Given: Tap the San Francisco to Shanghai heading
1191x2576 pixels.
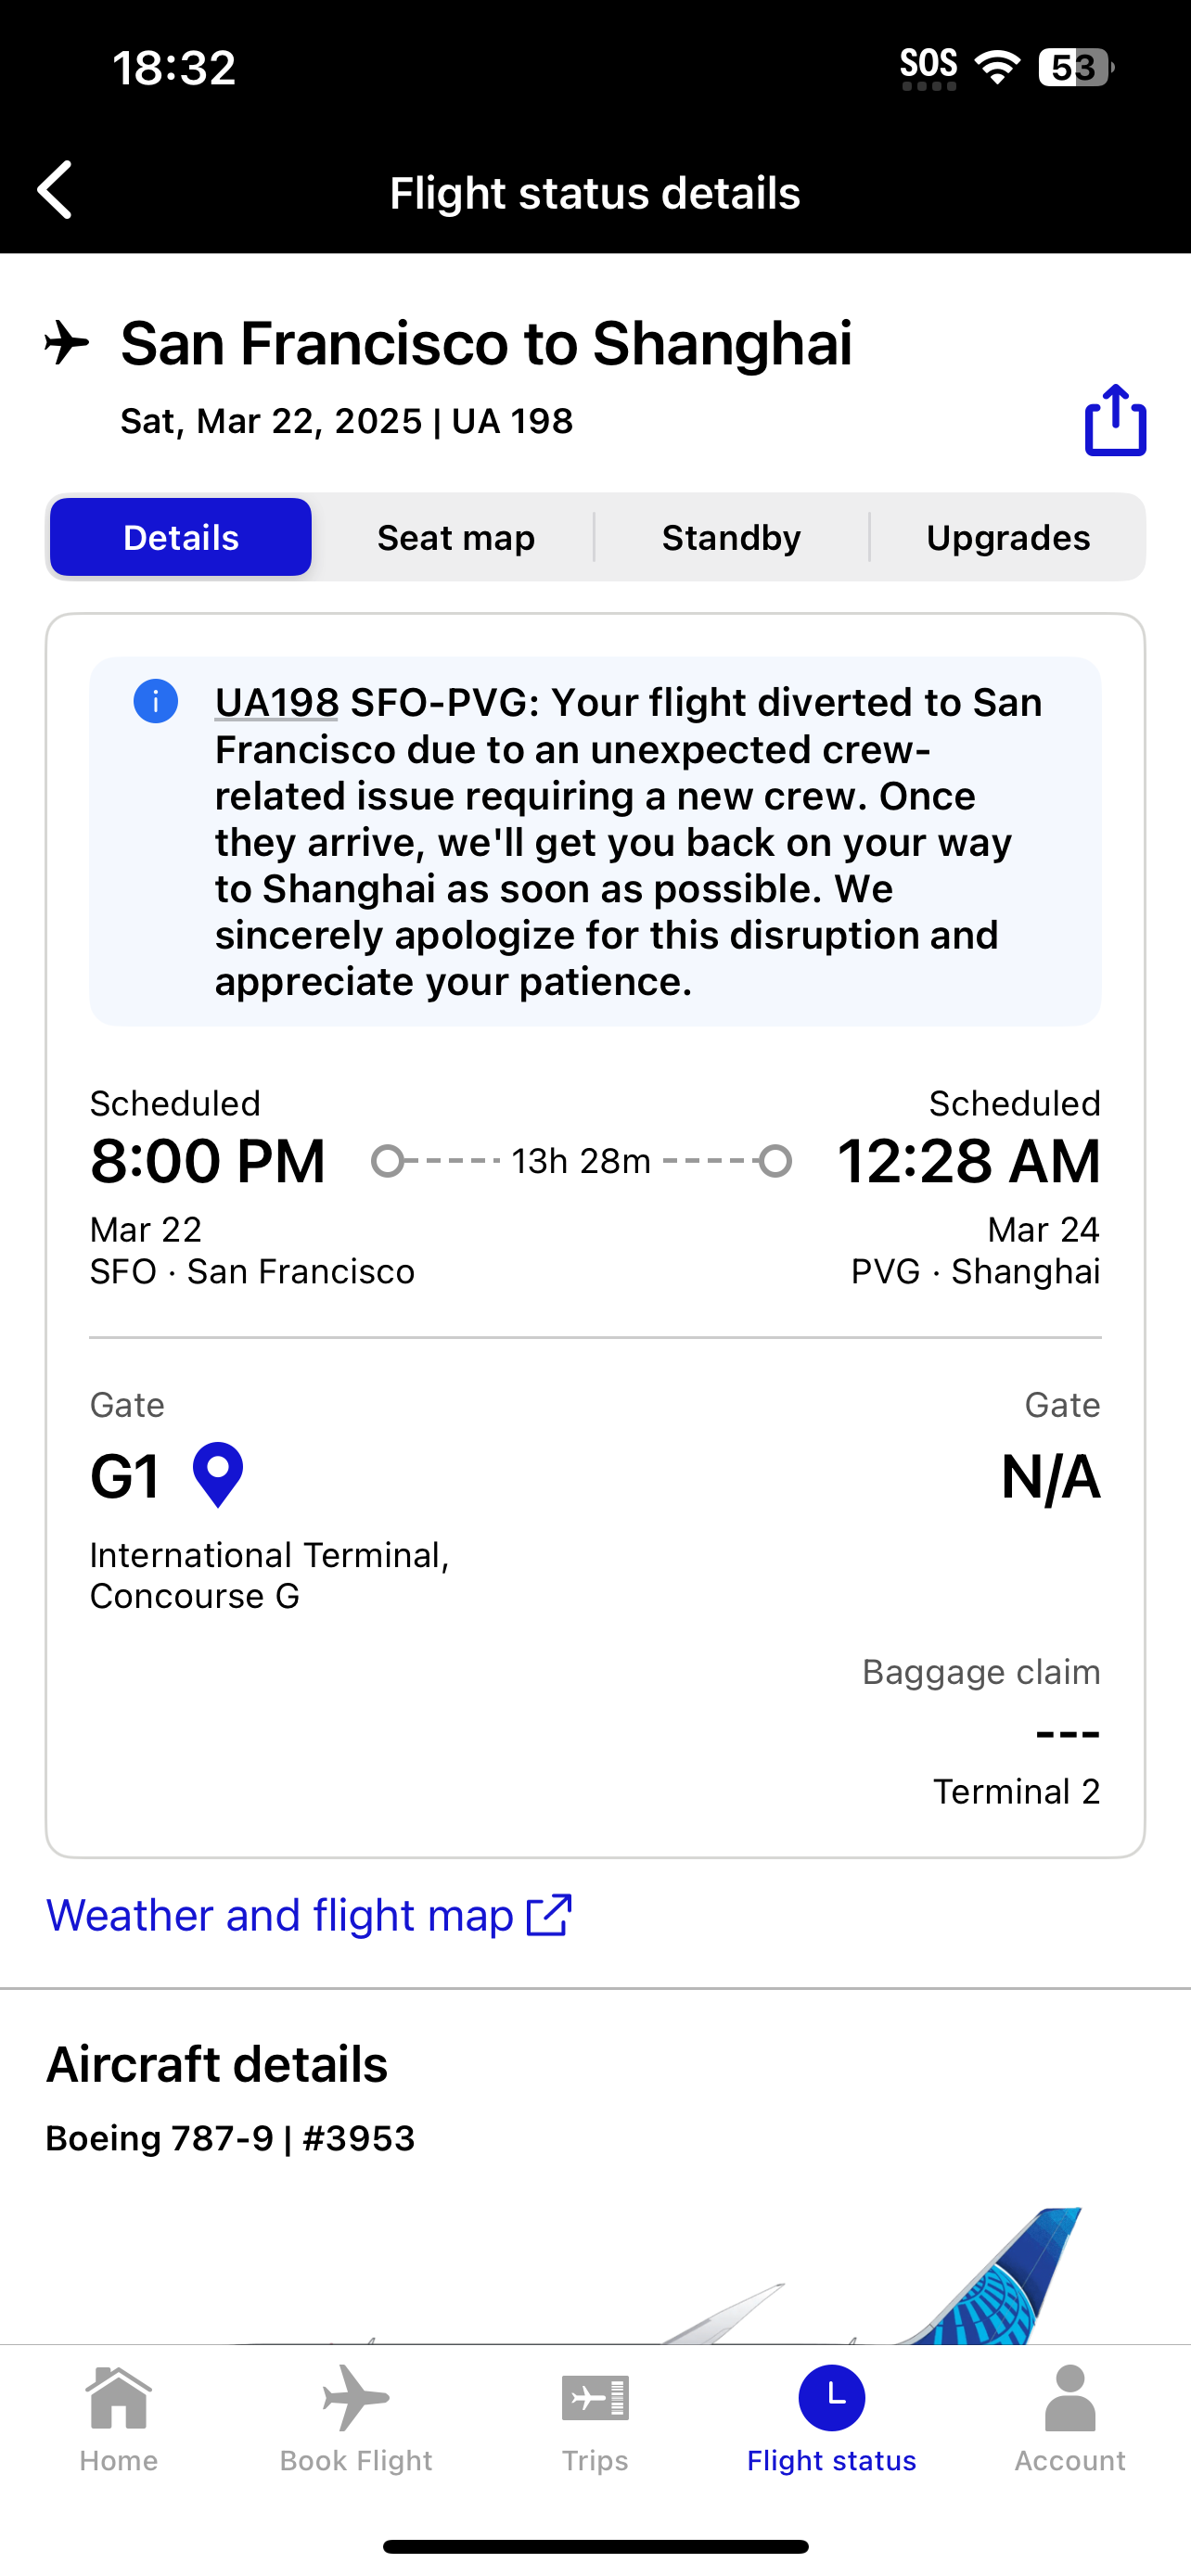Looking at the screenshot, I should click(x=486, y=344).
